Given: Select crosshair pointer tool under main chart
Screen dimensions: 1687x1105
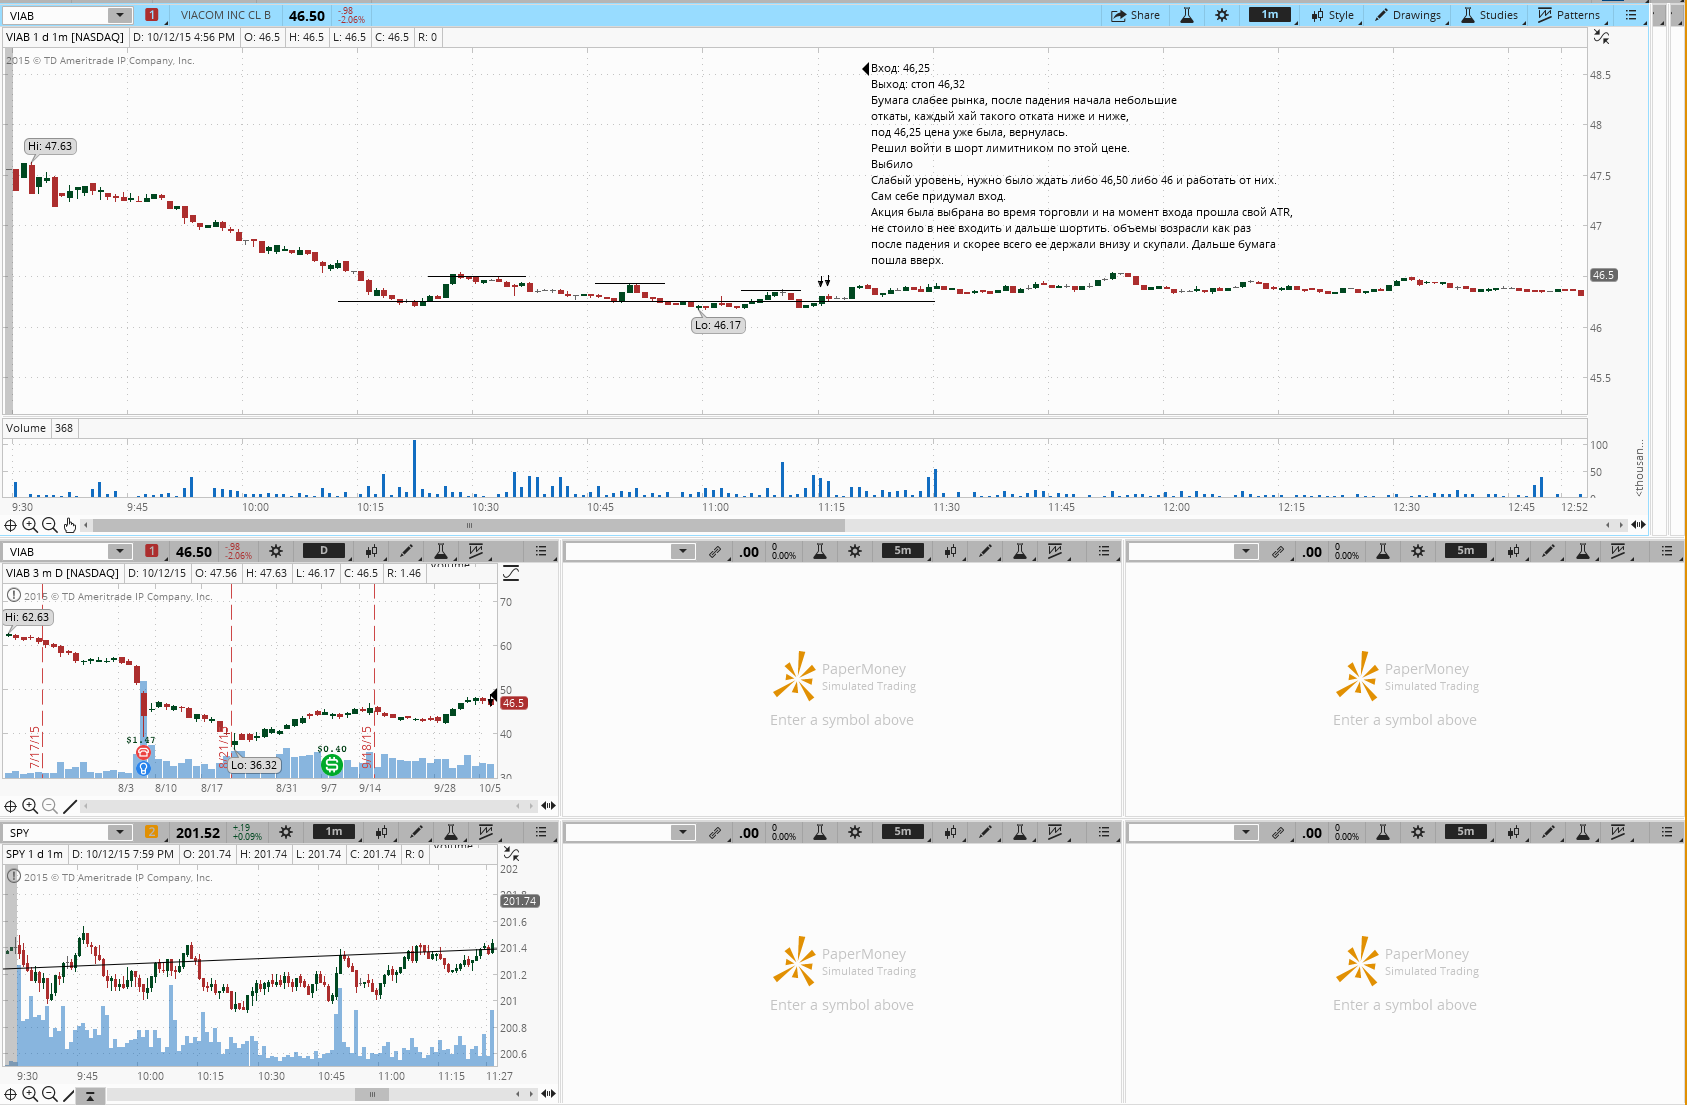Looking at the screenshot, I should 11,525.
